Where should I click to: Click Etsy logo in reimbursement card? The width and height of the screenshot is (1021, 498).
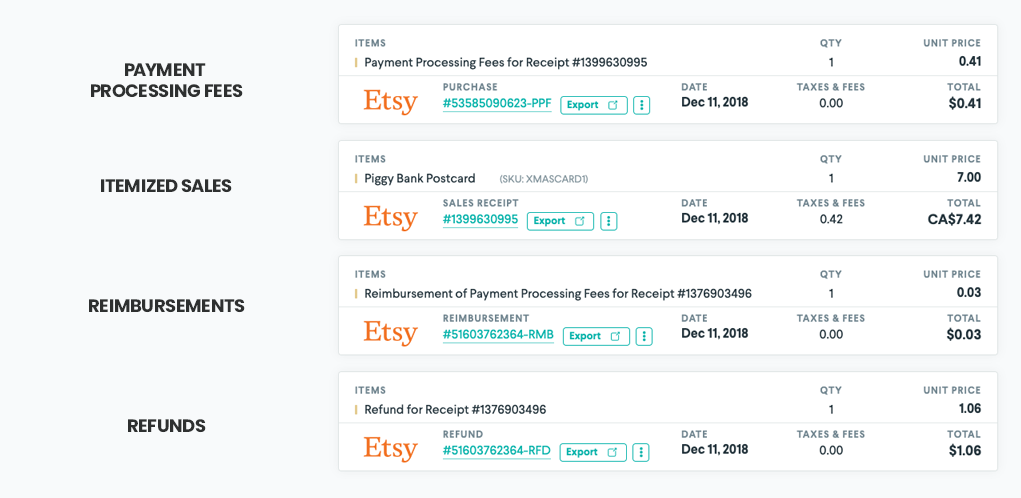390,333
